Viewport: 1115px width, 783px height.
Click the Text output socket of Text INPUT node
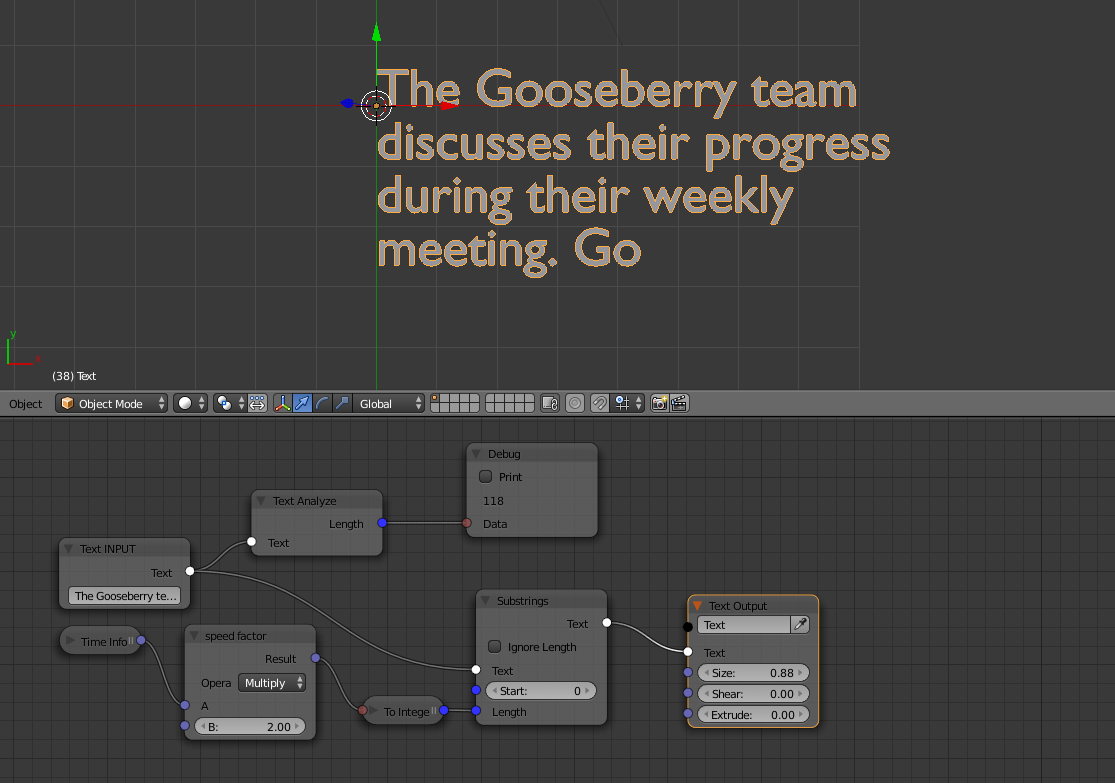click(x=189, y=570)
